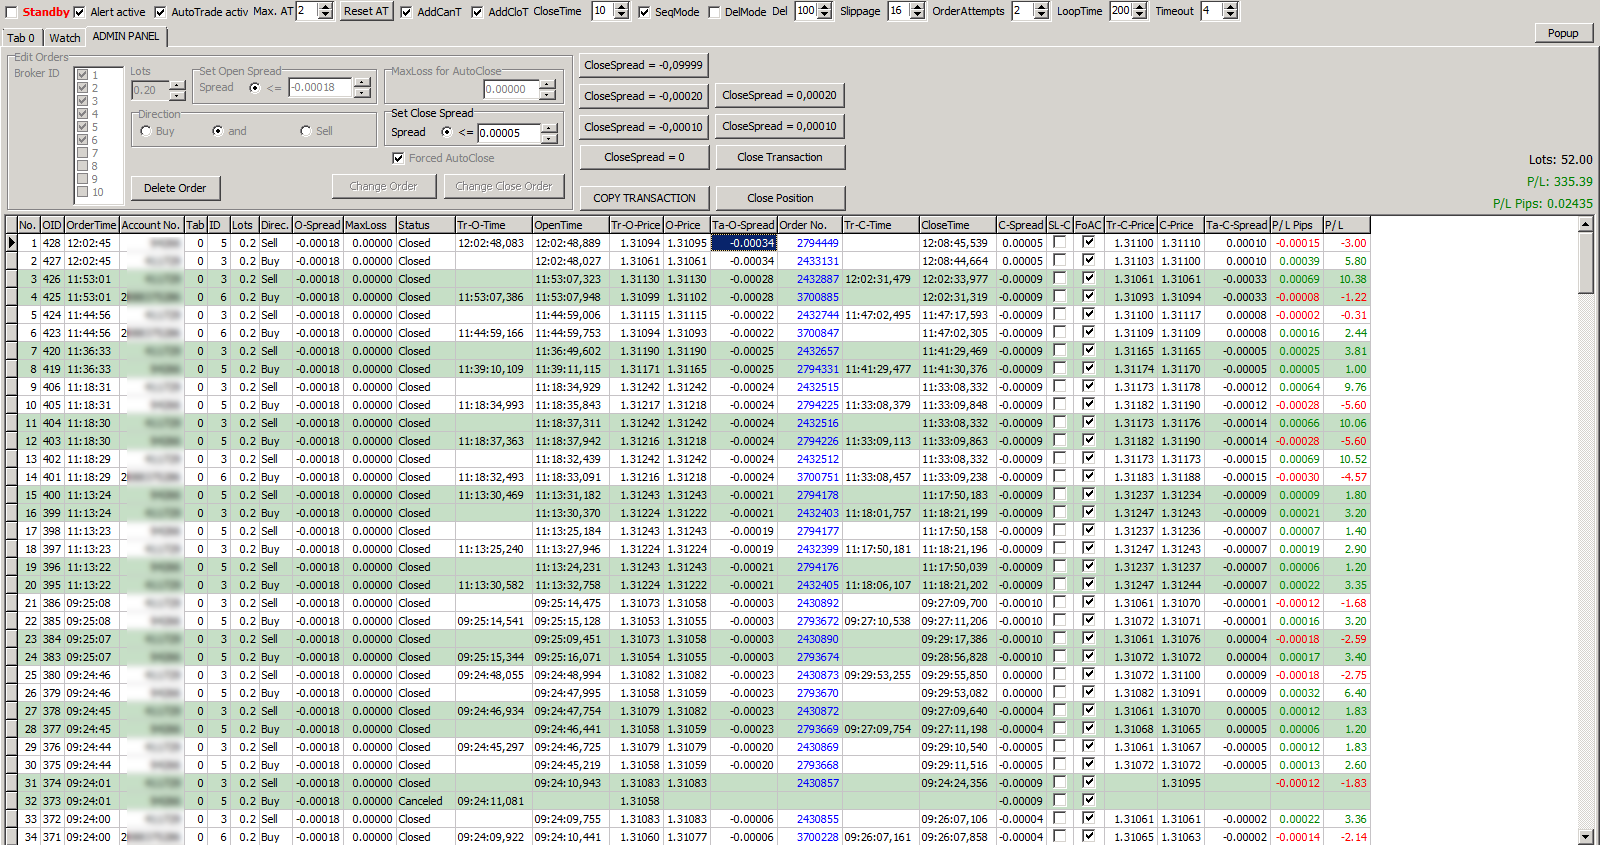
Task: Toggle the SeqMode checkbox
Action: [x=644, y=12]
